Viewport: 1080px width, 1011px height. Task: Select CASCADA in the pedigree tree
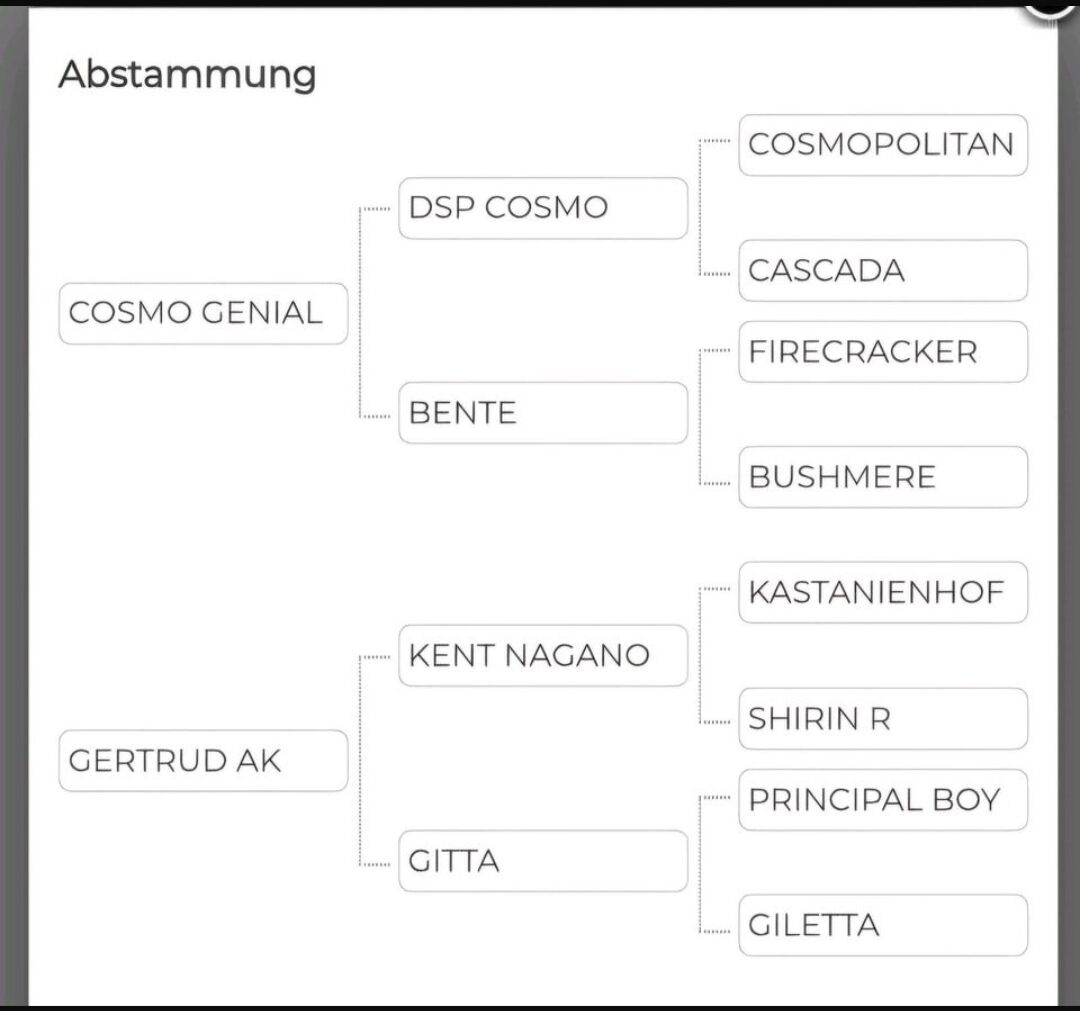[883, 270]
